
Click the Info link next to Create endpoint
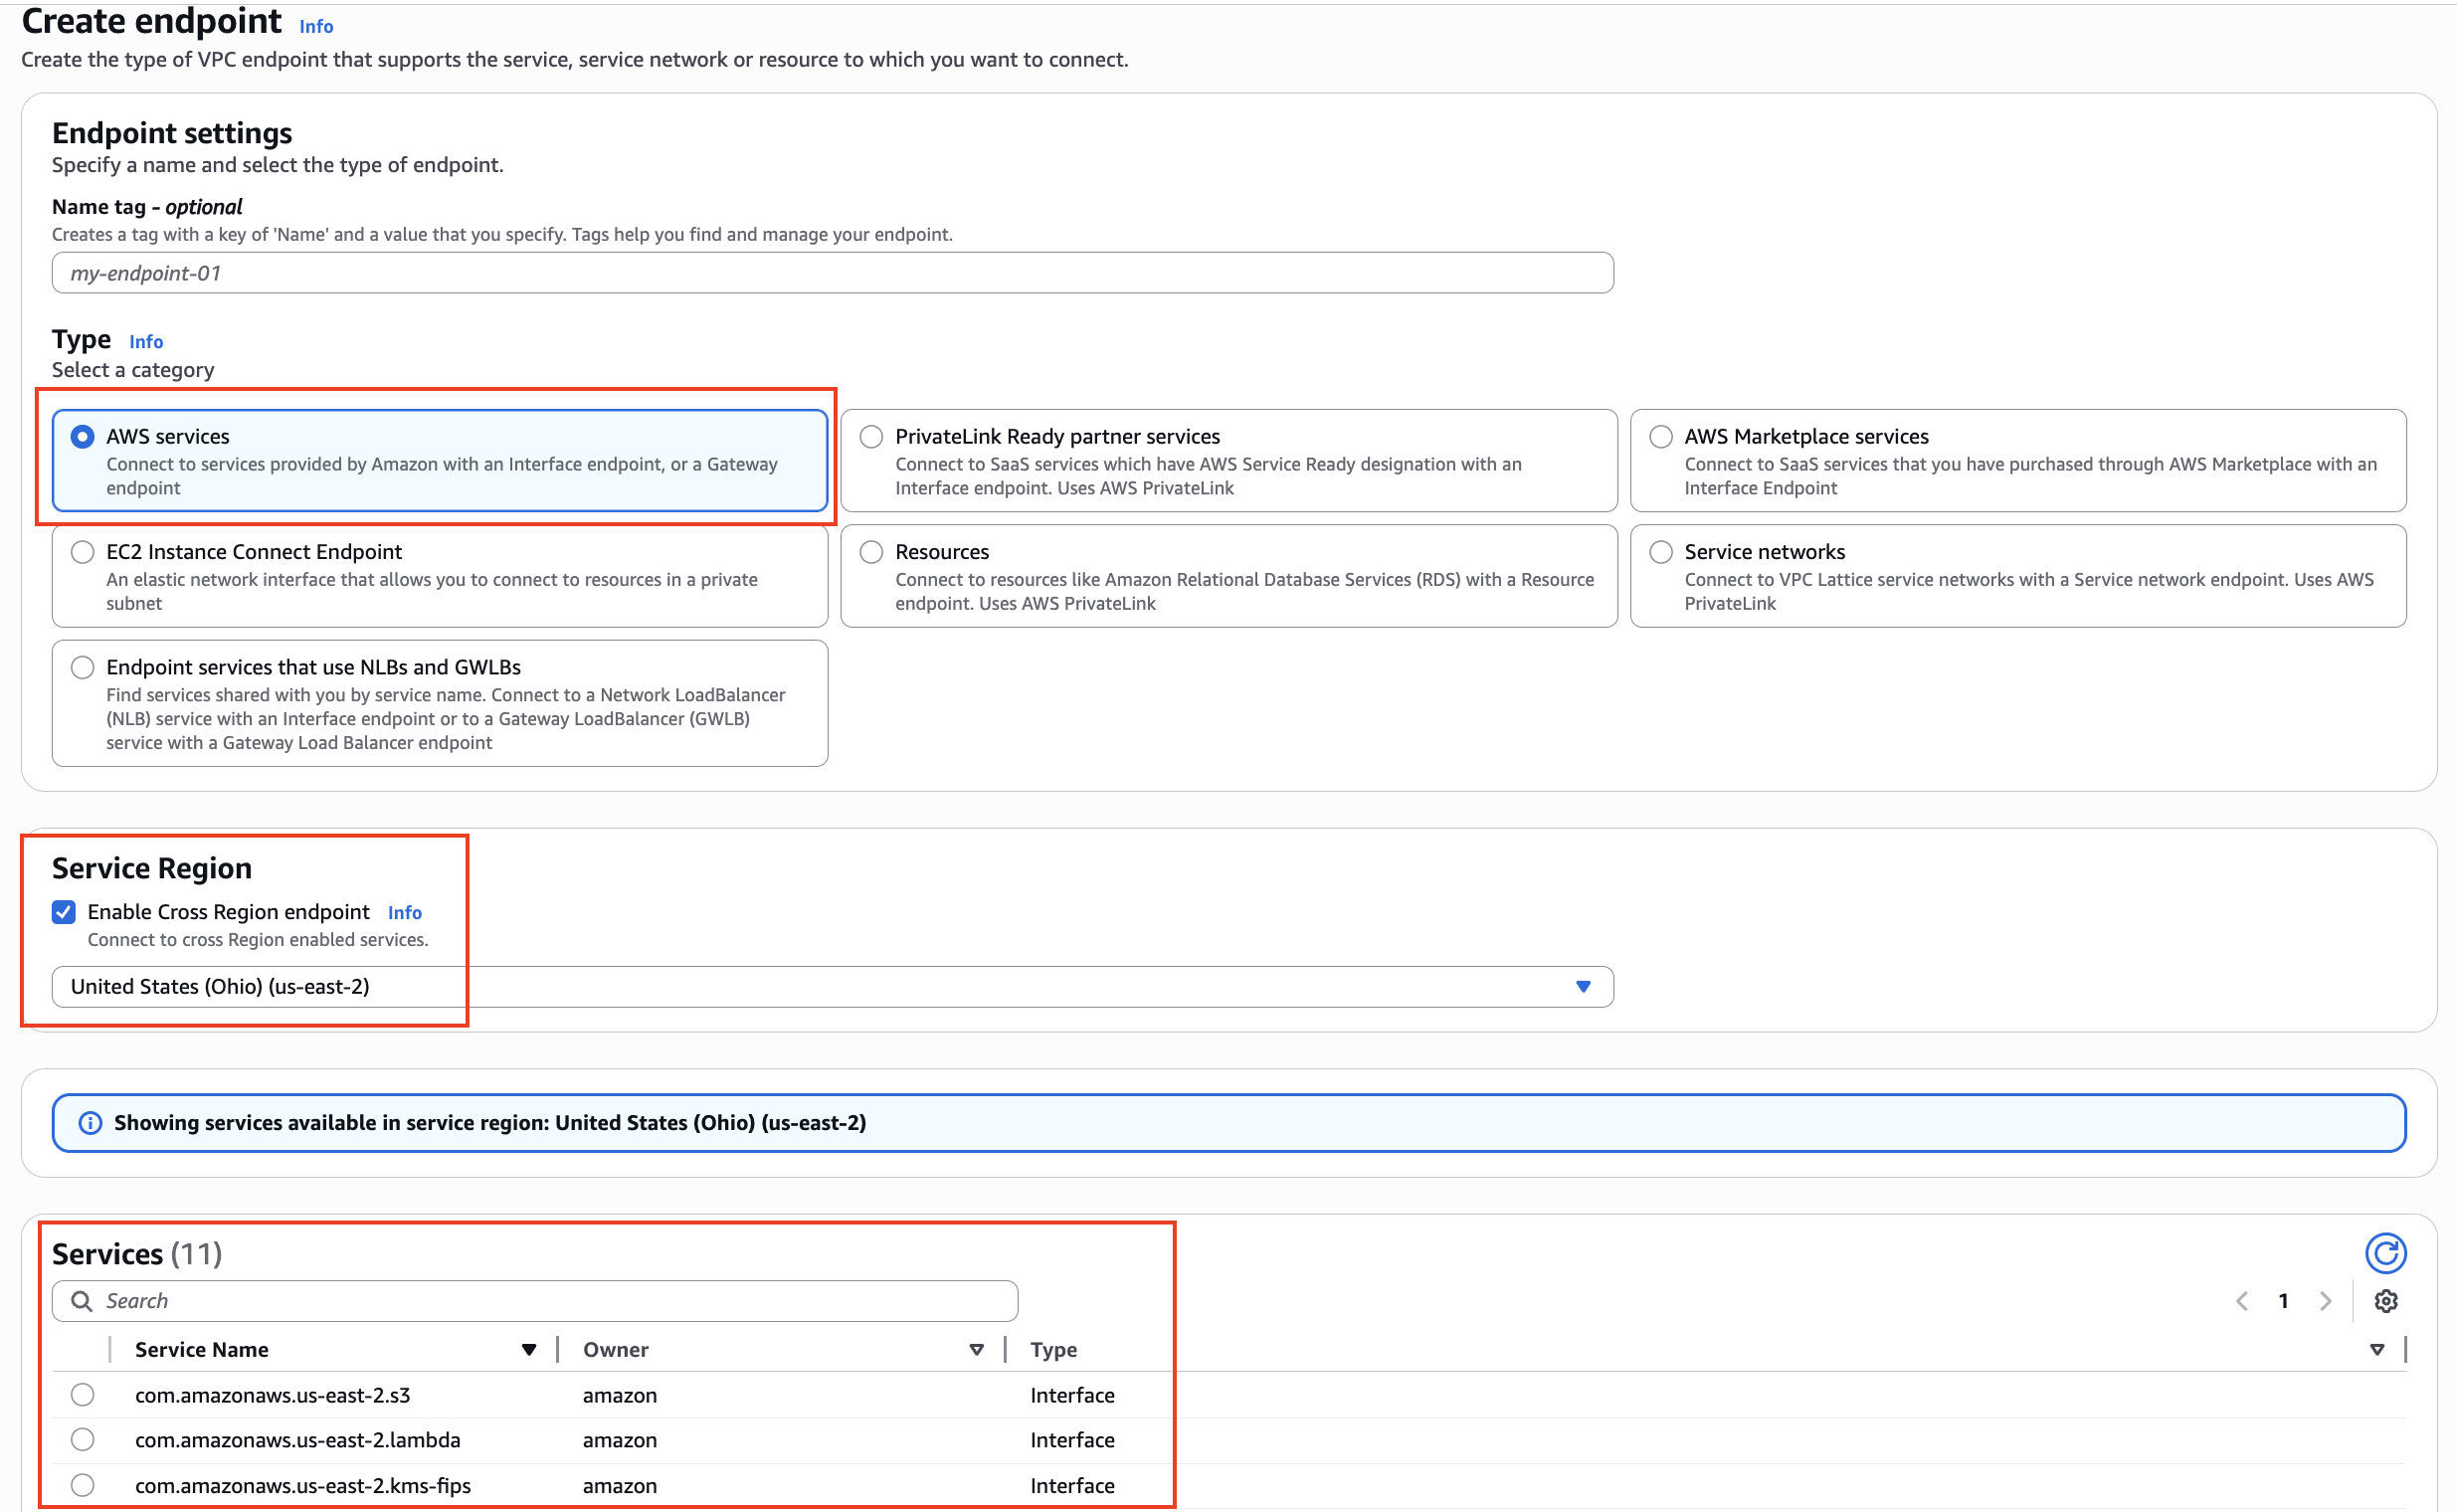pyautogui.click(x=315, y=26)
